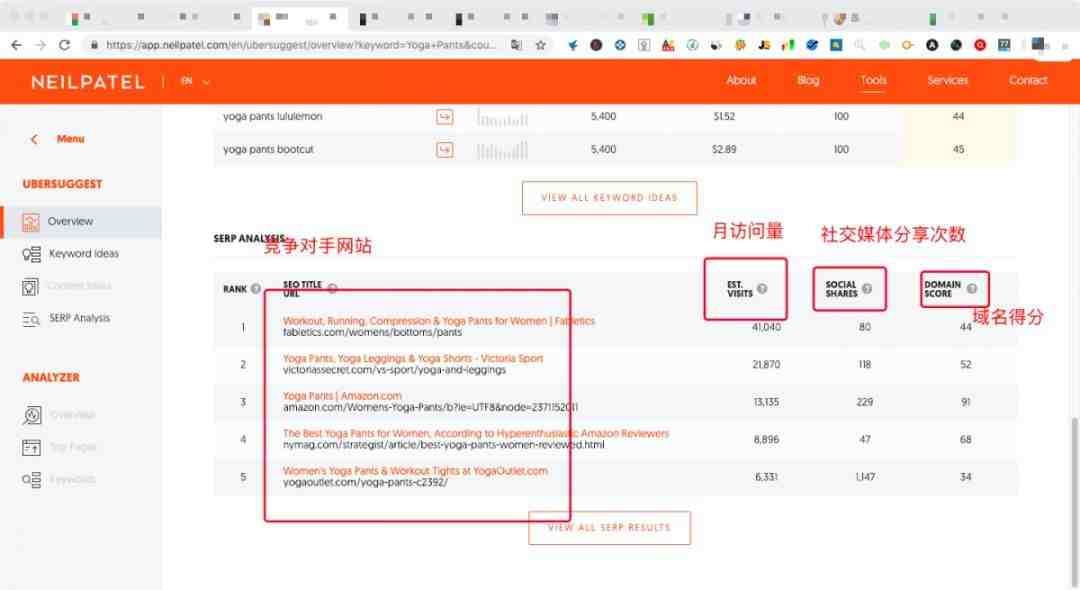This screenshot has height=590, width=1080.
Task: Click the domain score 91 value
Action: click(x=966, y=402)
